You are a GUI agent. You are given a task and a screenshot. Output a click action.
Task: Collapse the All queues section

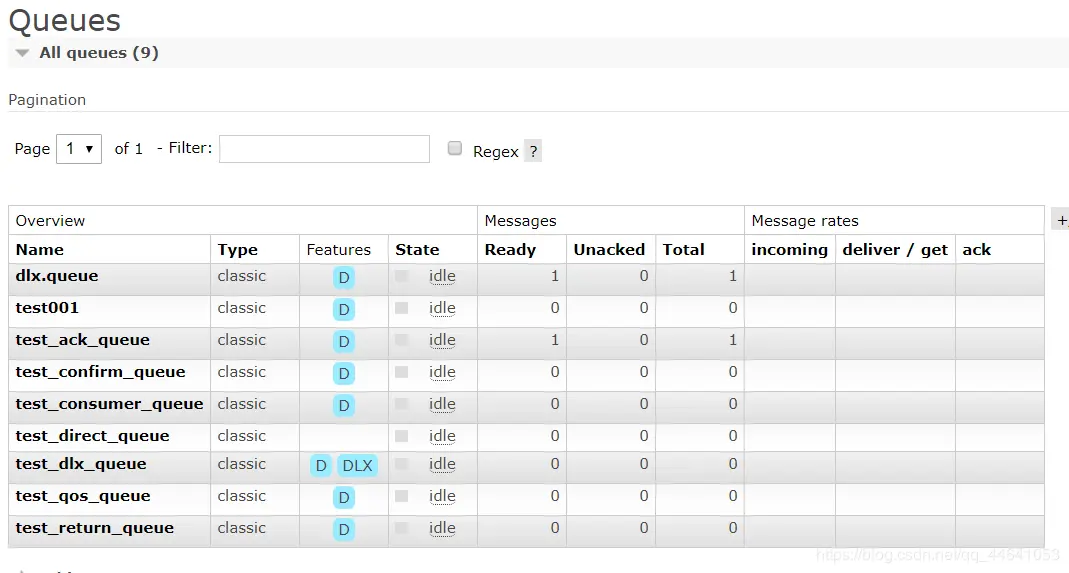[x=23, y=53]
